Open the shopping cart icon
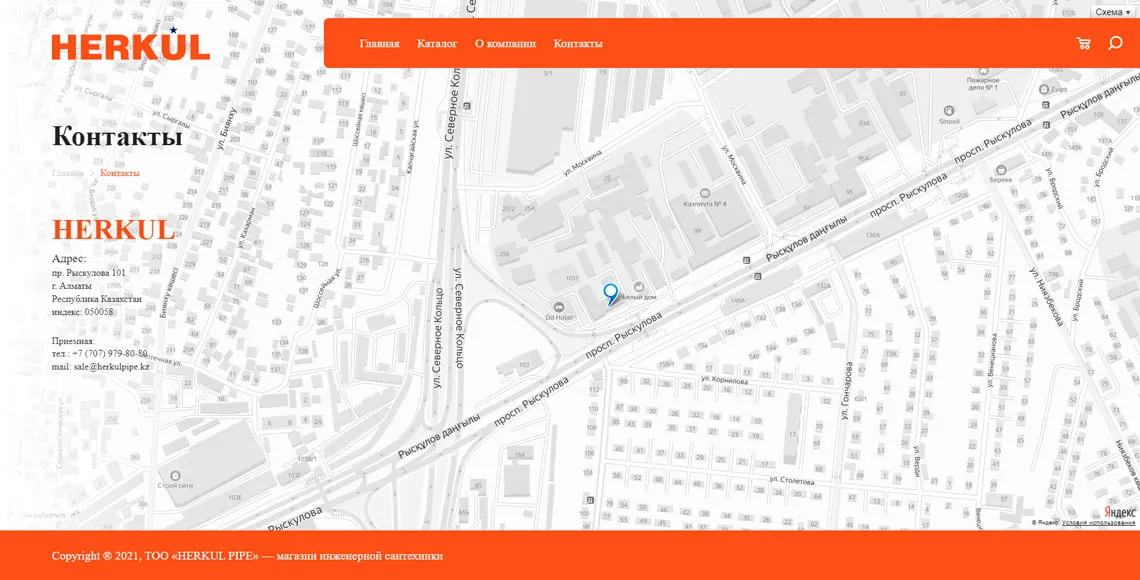This screenshot has height=580, width=1140. click(x=1083, y=43)
